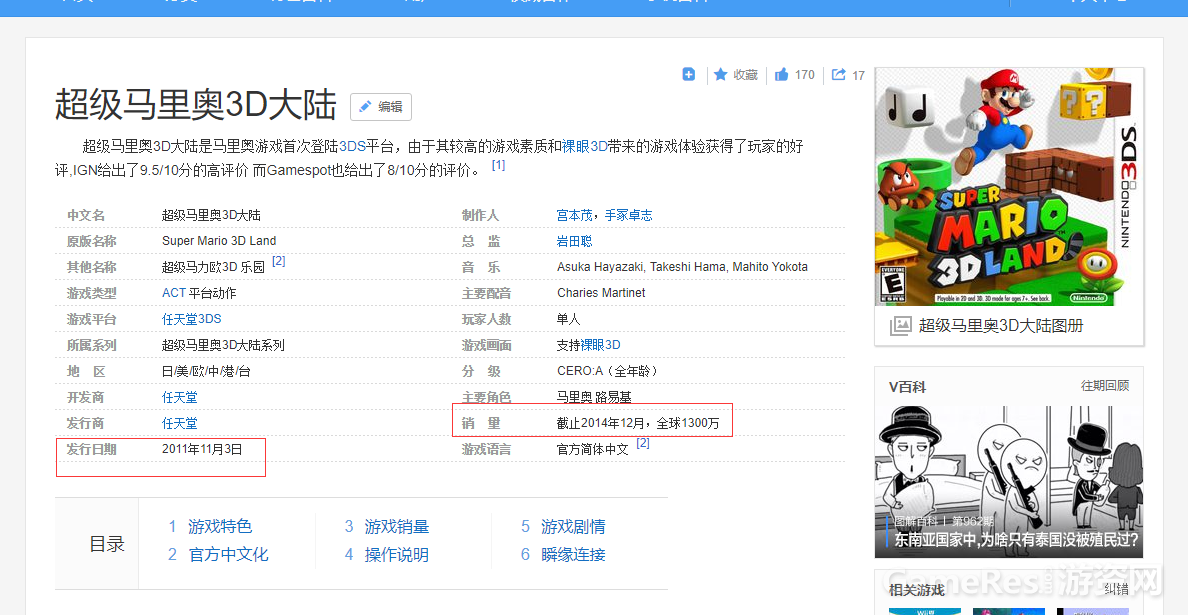Click the 目录 contents heading
1188x615 pixels.
[107, 544]
